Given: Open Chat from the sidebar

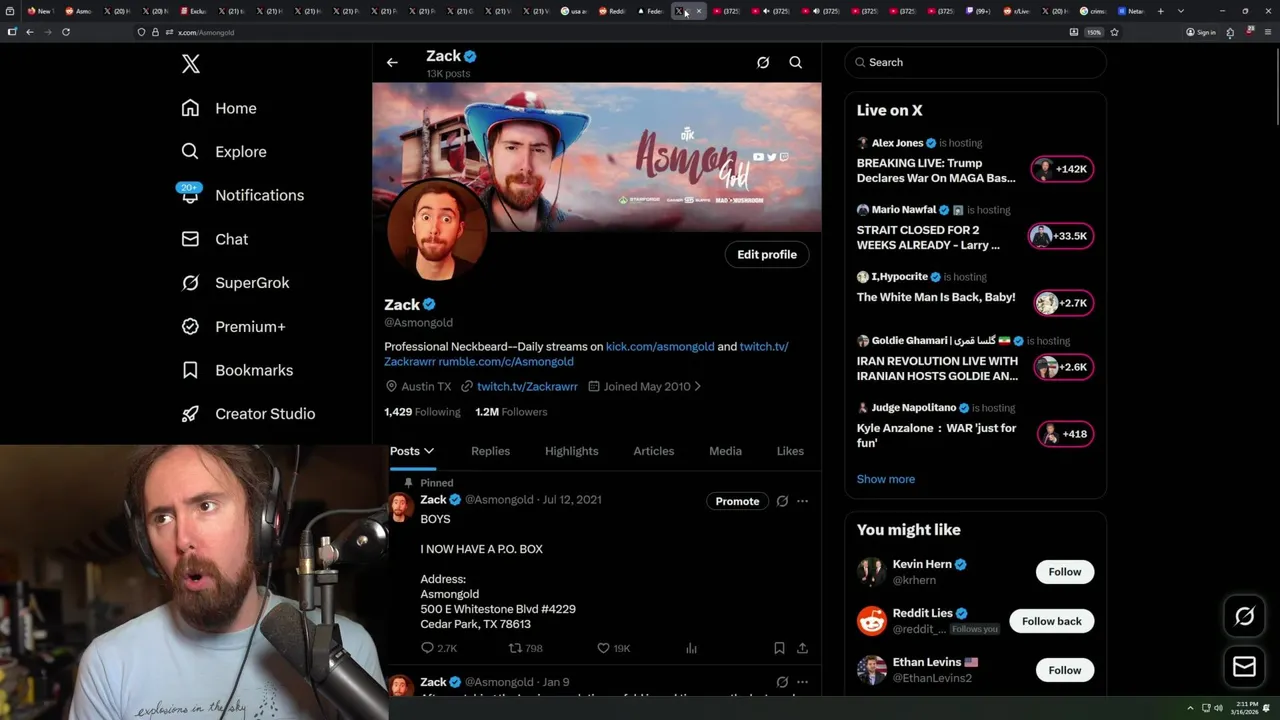Looking at the screenshot, I should 214,239.
